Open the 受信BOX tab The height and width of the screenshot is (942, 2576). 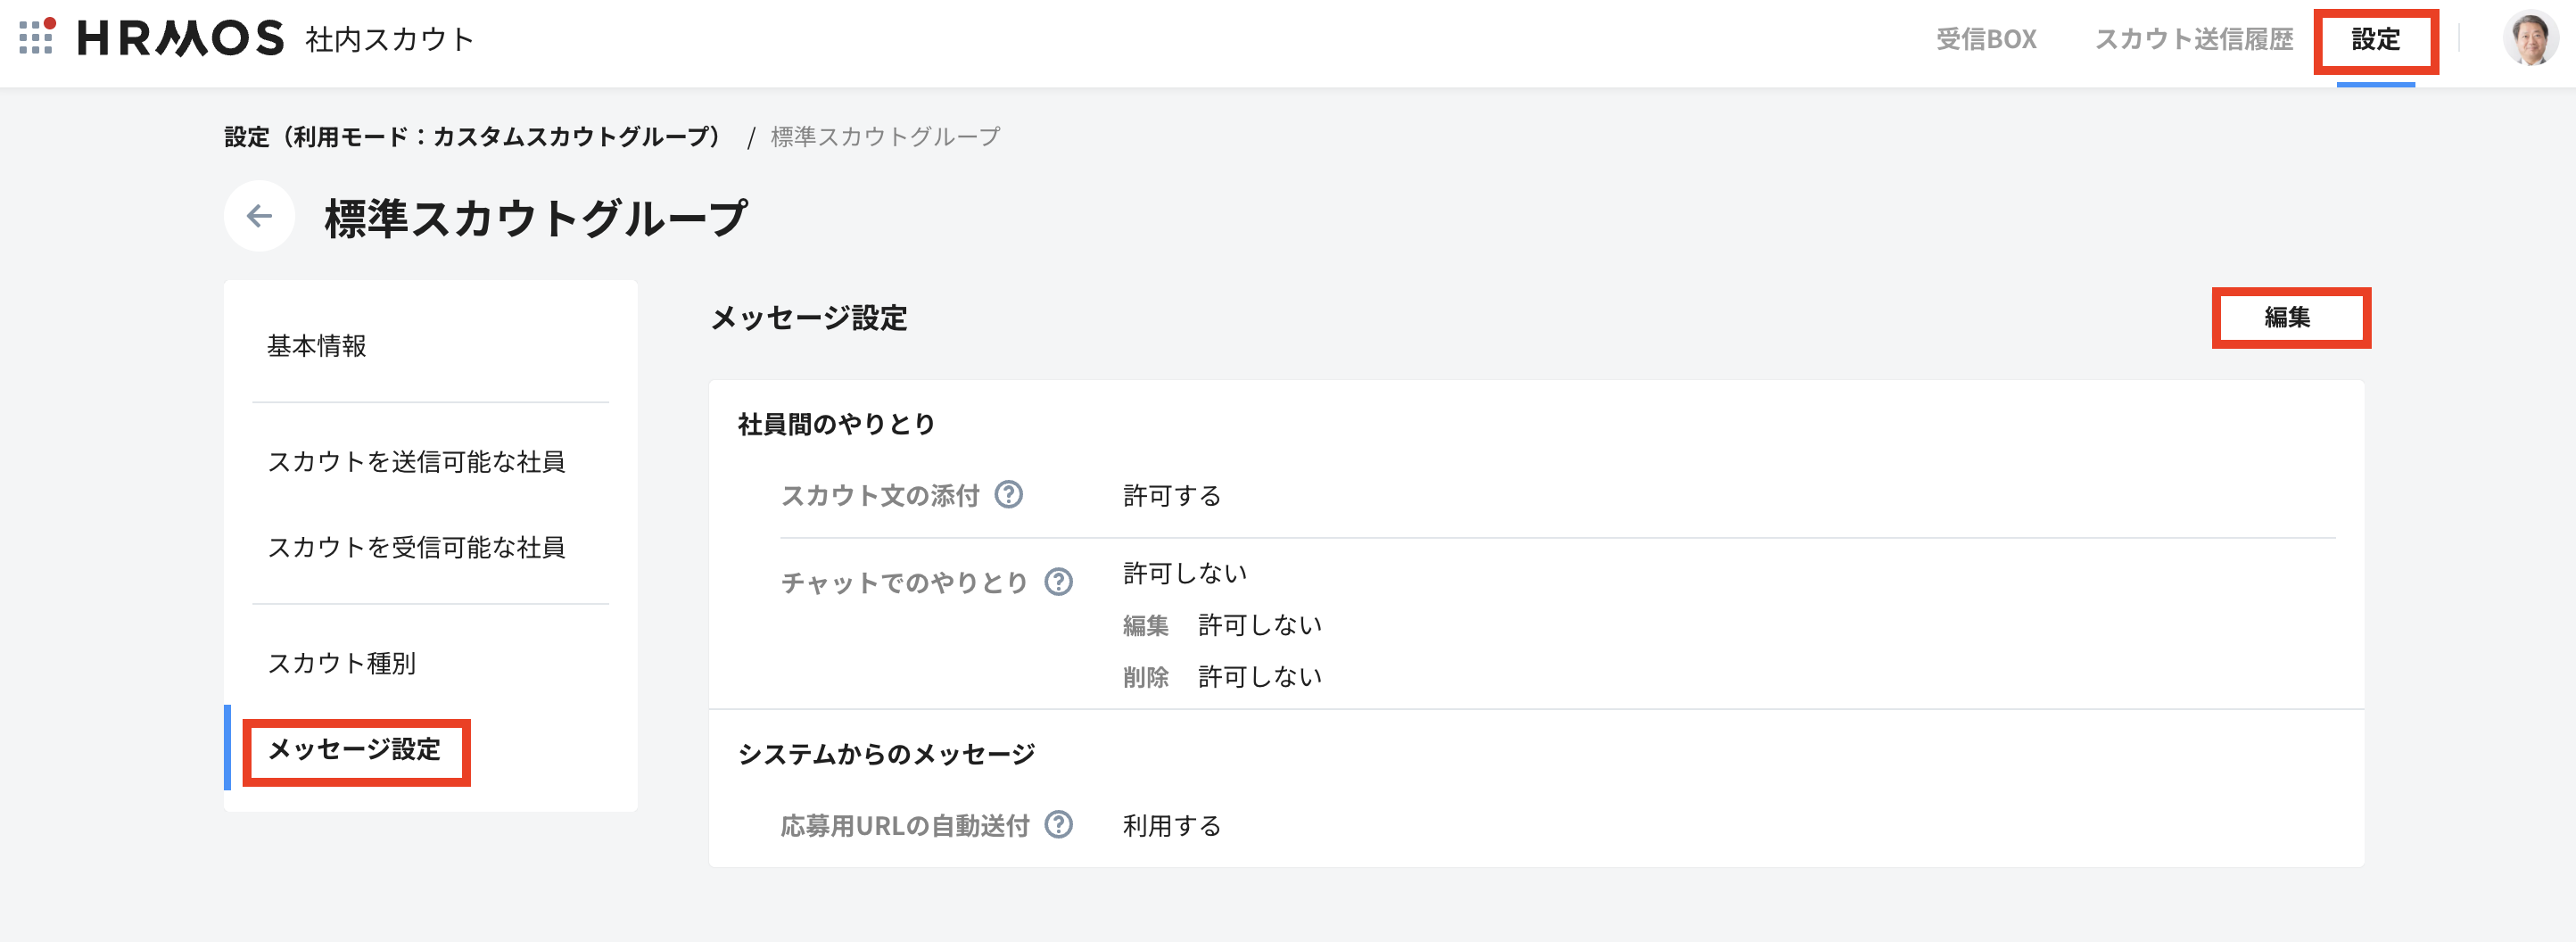point(1986,39)
